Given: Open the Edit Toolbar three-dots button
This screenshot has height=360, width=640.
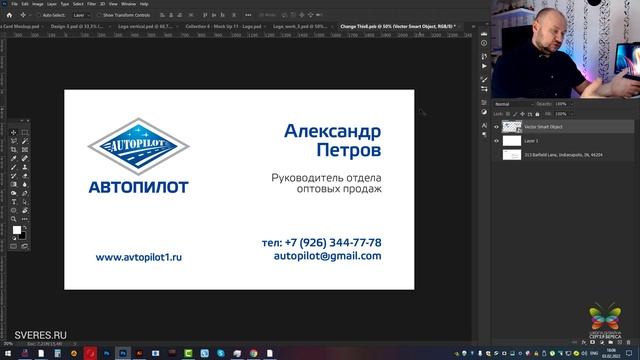Looking at the screenshot, I should pyautogui.click(x=25, y=219).
